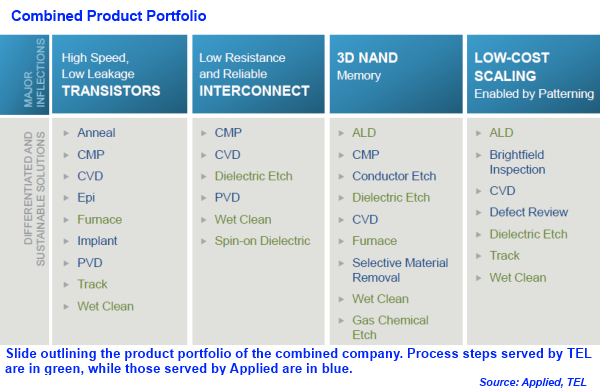600x390 pixels.
Task: Select the INTERCONNECT column header
Action: click(258, 74)
